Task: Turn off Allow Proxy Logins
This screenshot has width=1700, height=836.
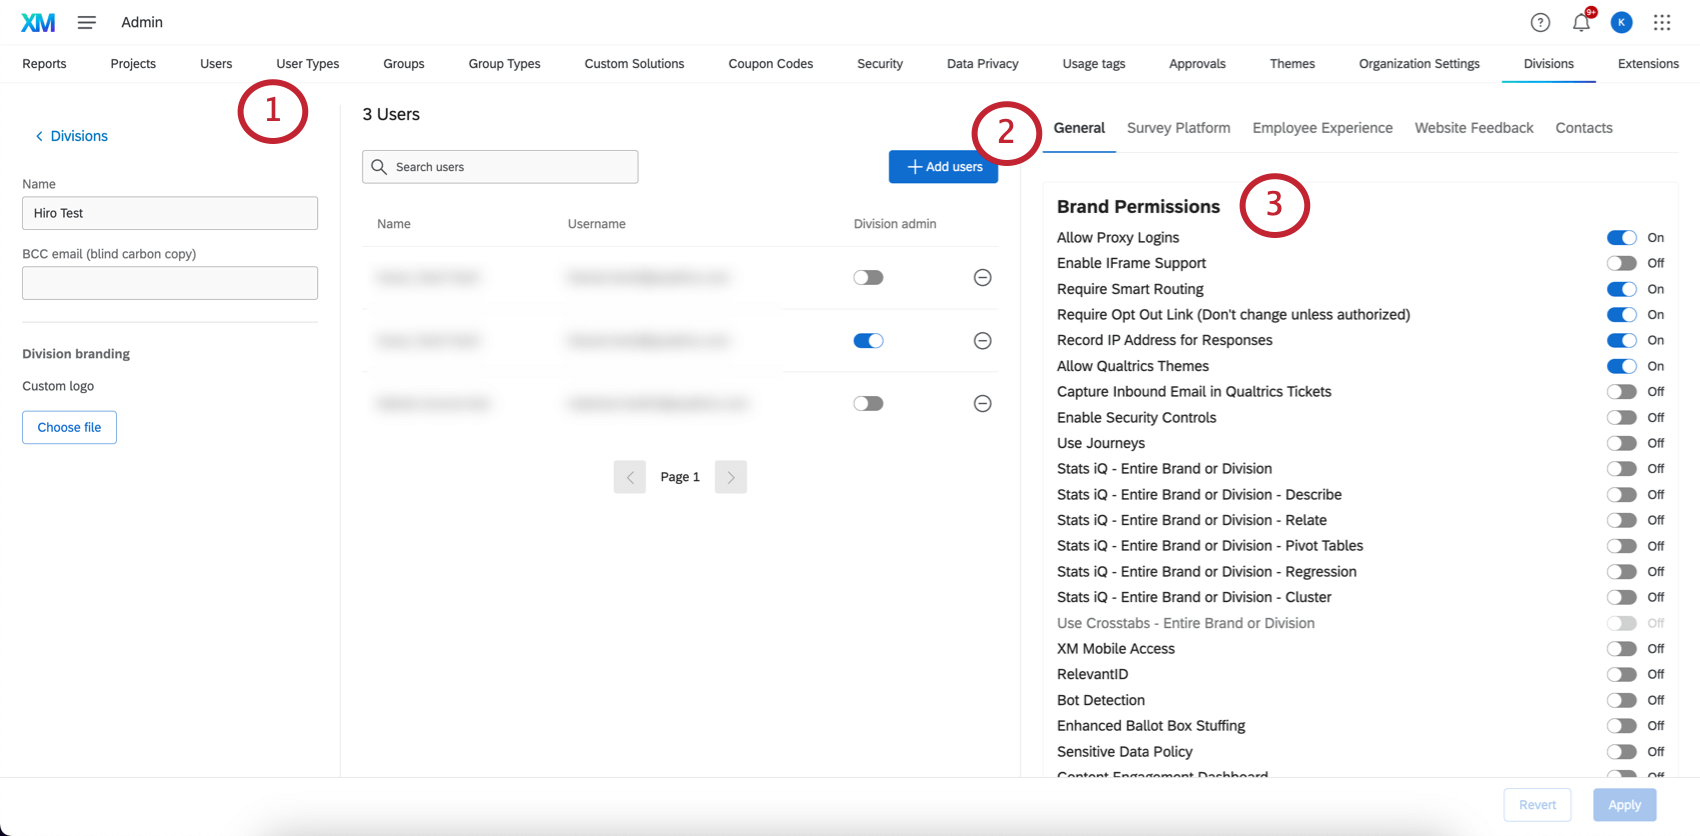Action: pos(1621,238)
